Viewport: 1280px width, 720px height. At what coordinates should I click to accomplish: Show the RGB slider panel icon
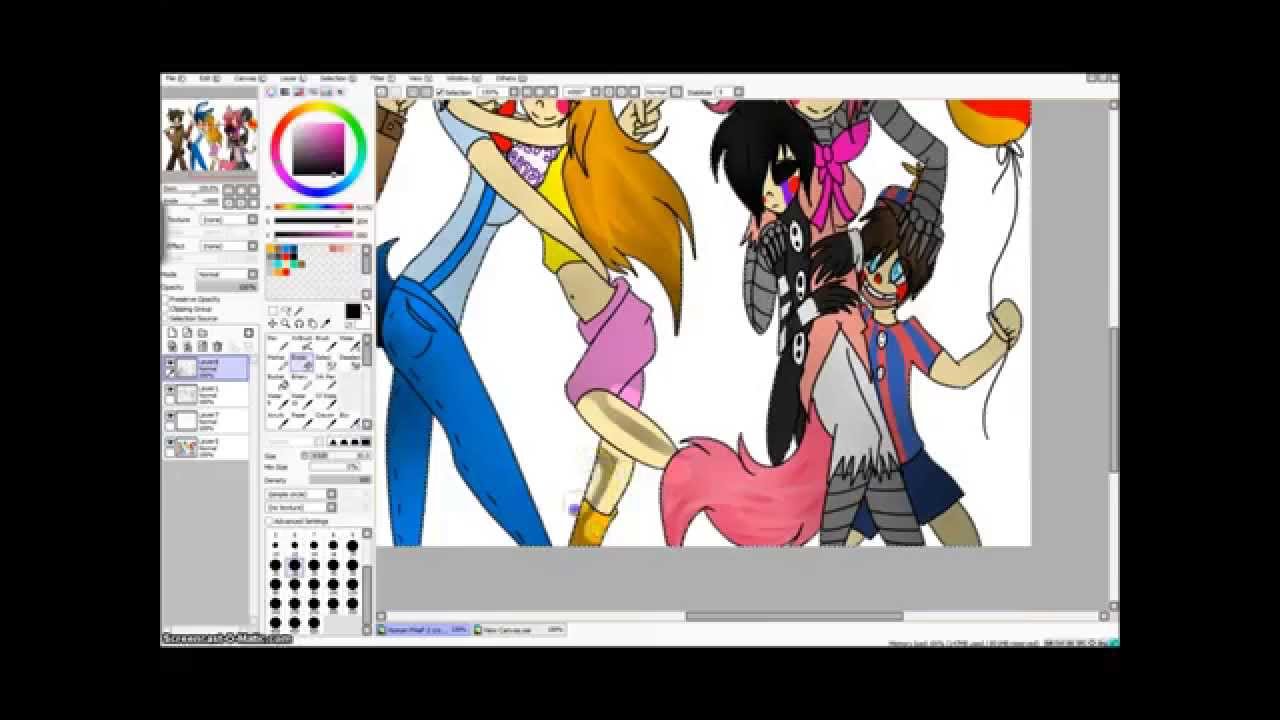285,92
